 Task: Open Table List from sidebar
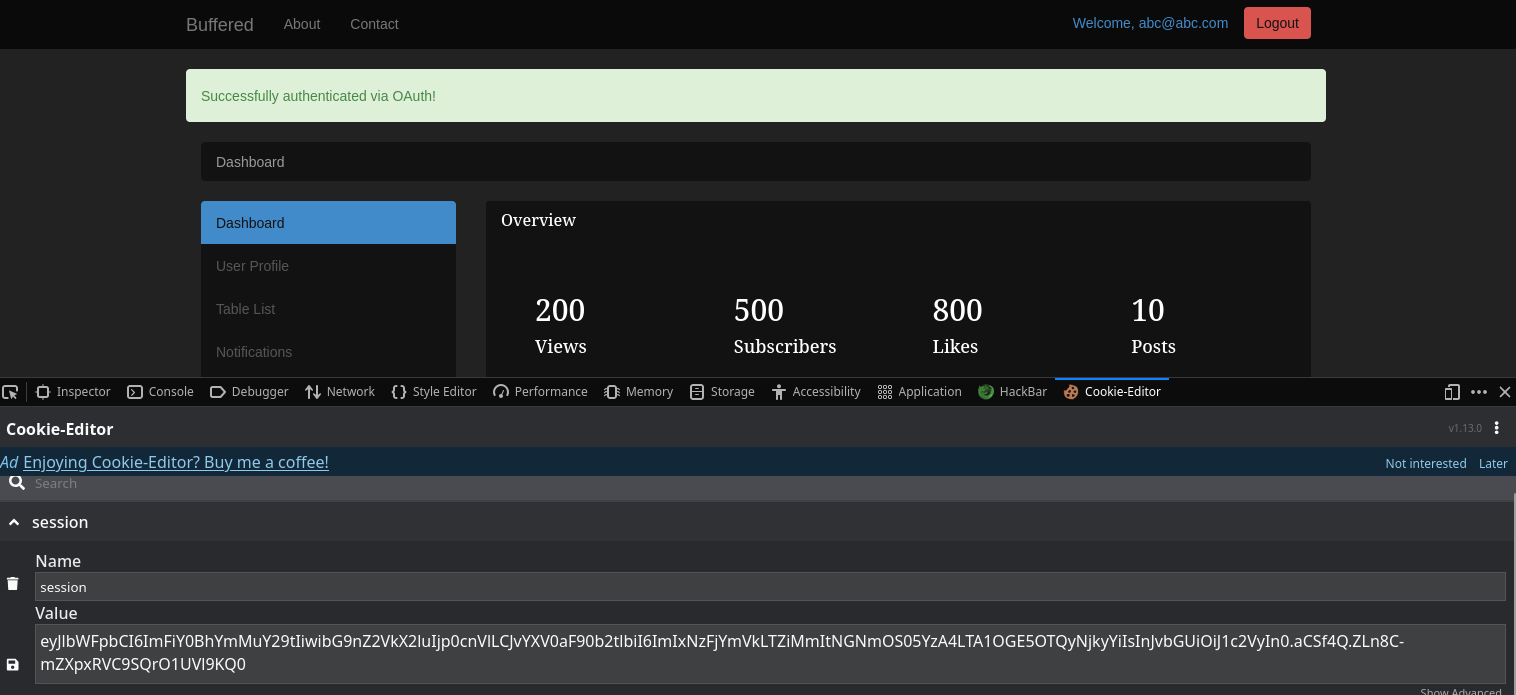coord(245,309)
